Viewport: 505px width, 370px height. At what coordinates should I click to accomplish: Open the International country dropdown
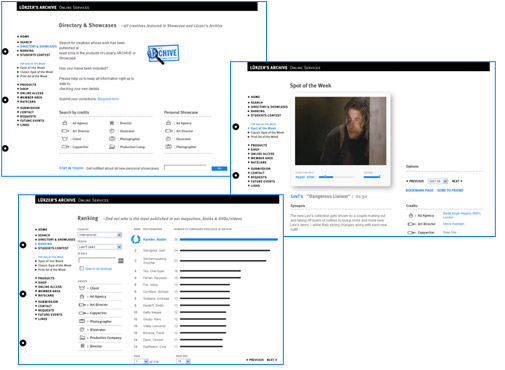click(x=100, y=235)
